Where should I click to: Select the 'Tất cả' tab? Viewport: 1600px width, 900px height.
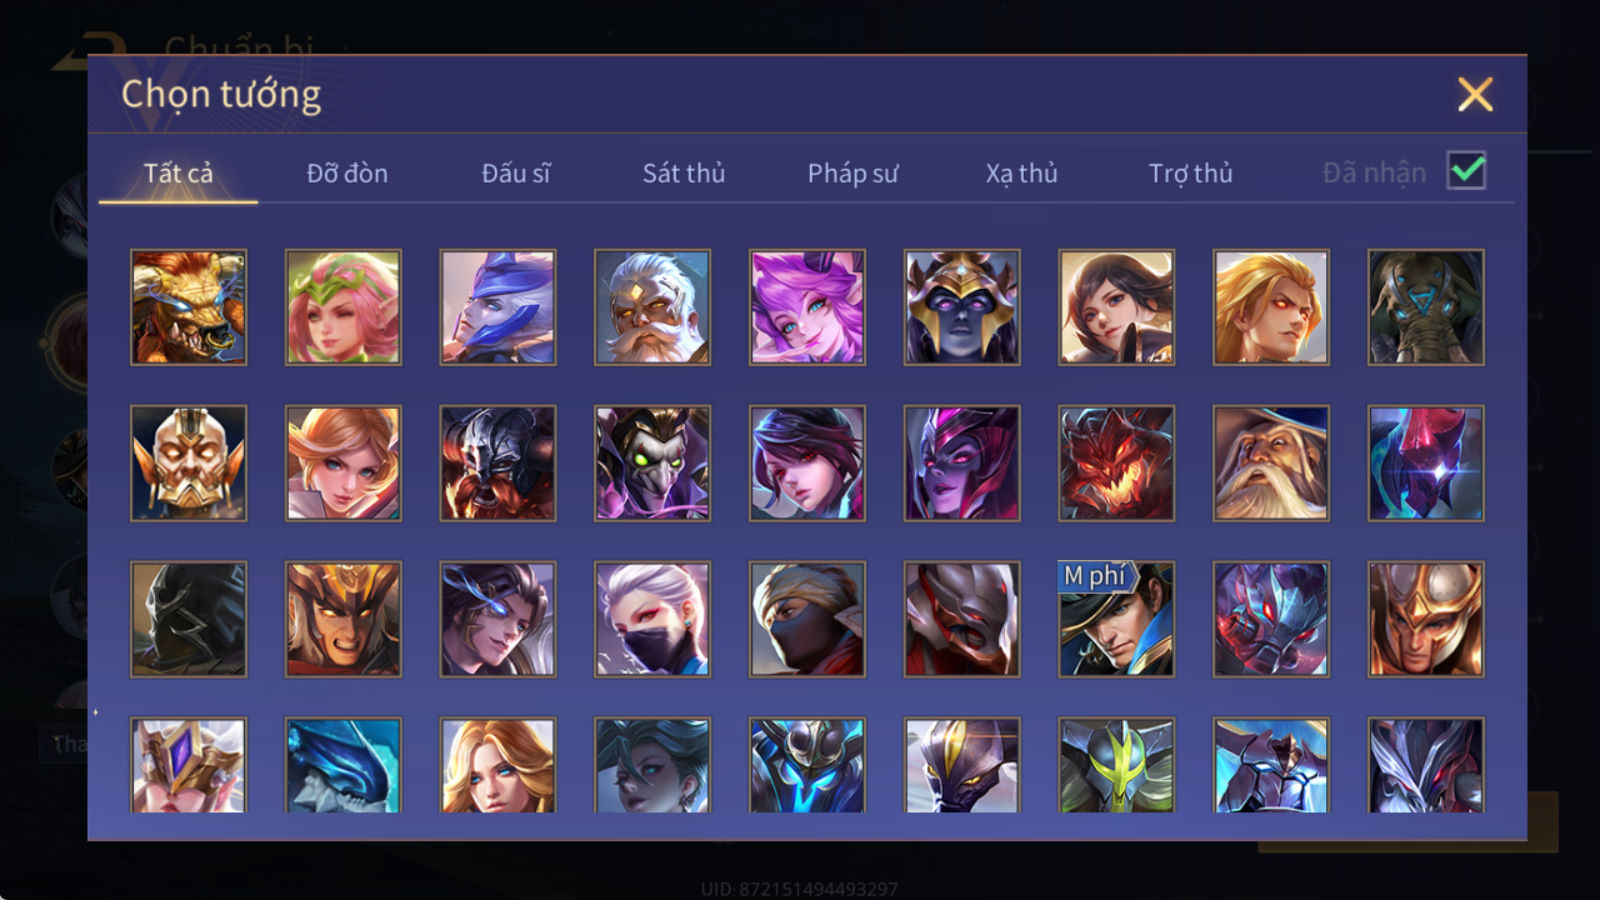click(x=178, y=173)
